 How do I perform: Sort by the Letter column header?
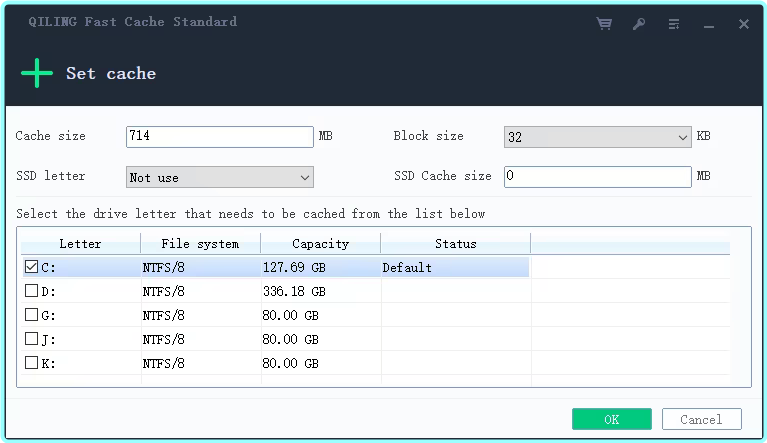(81, 244)
